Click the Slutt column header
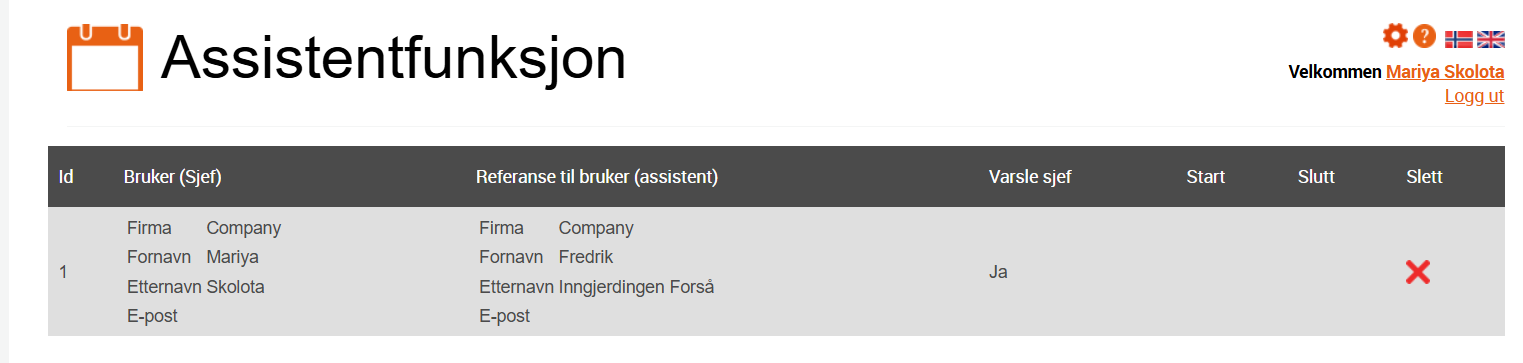This screenshot has height=363, width=1523. tap(1316, 177)
